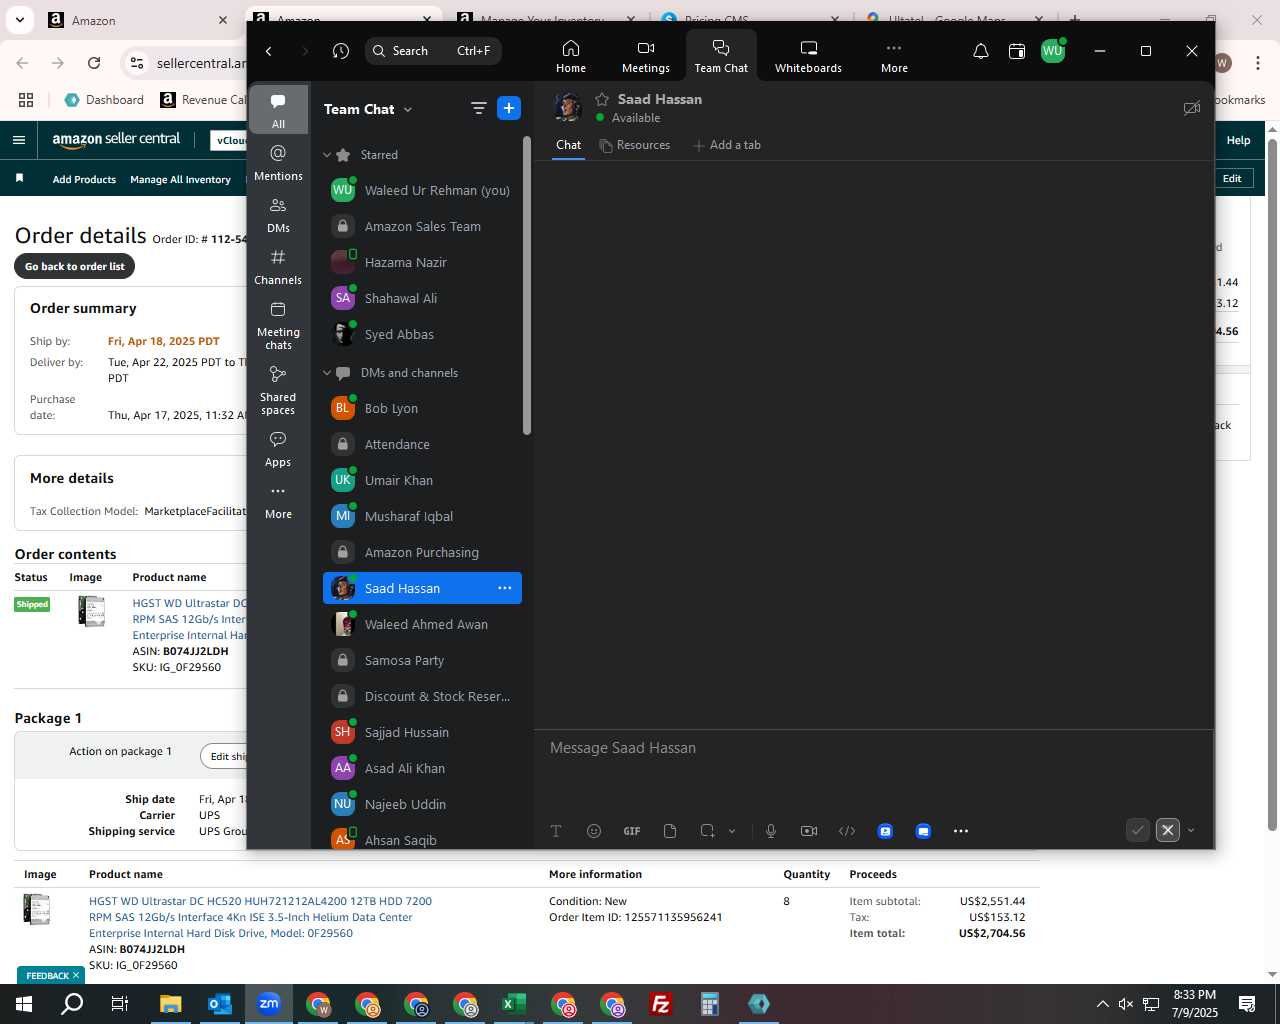Screen dimensions: 1280x1024
Task: Open the Resources tab in the chat
Action: click(x=635, y=145)
